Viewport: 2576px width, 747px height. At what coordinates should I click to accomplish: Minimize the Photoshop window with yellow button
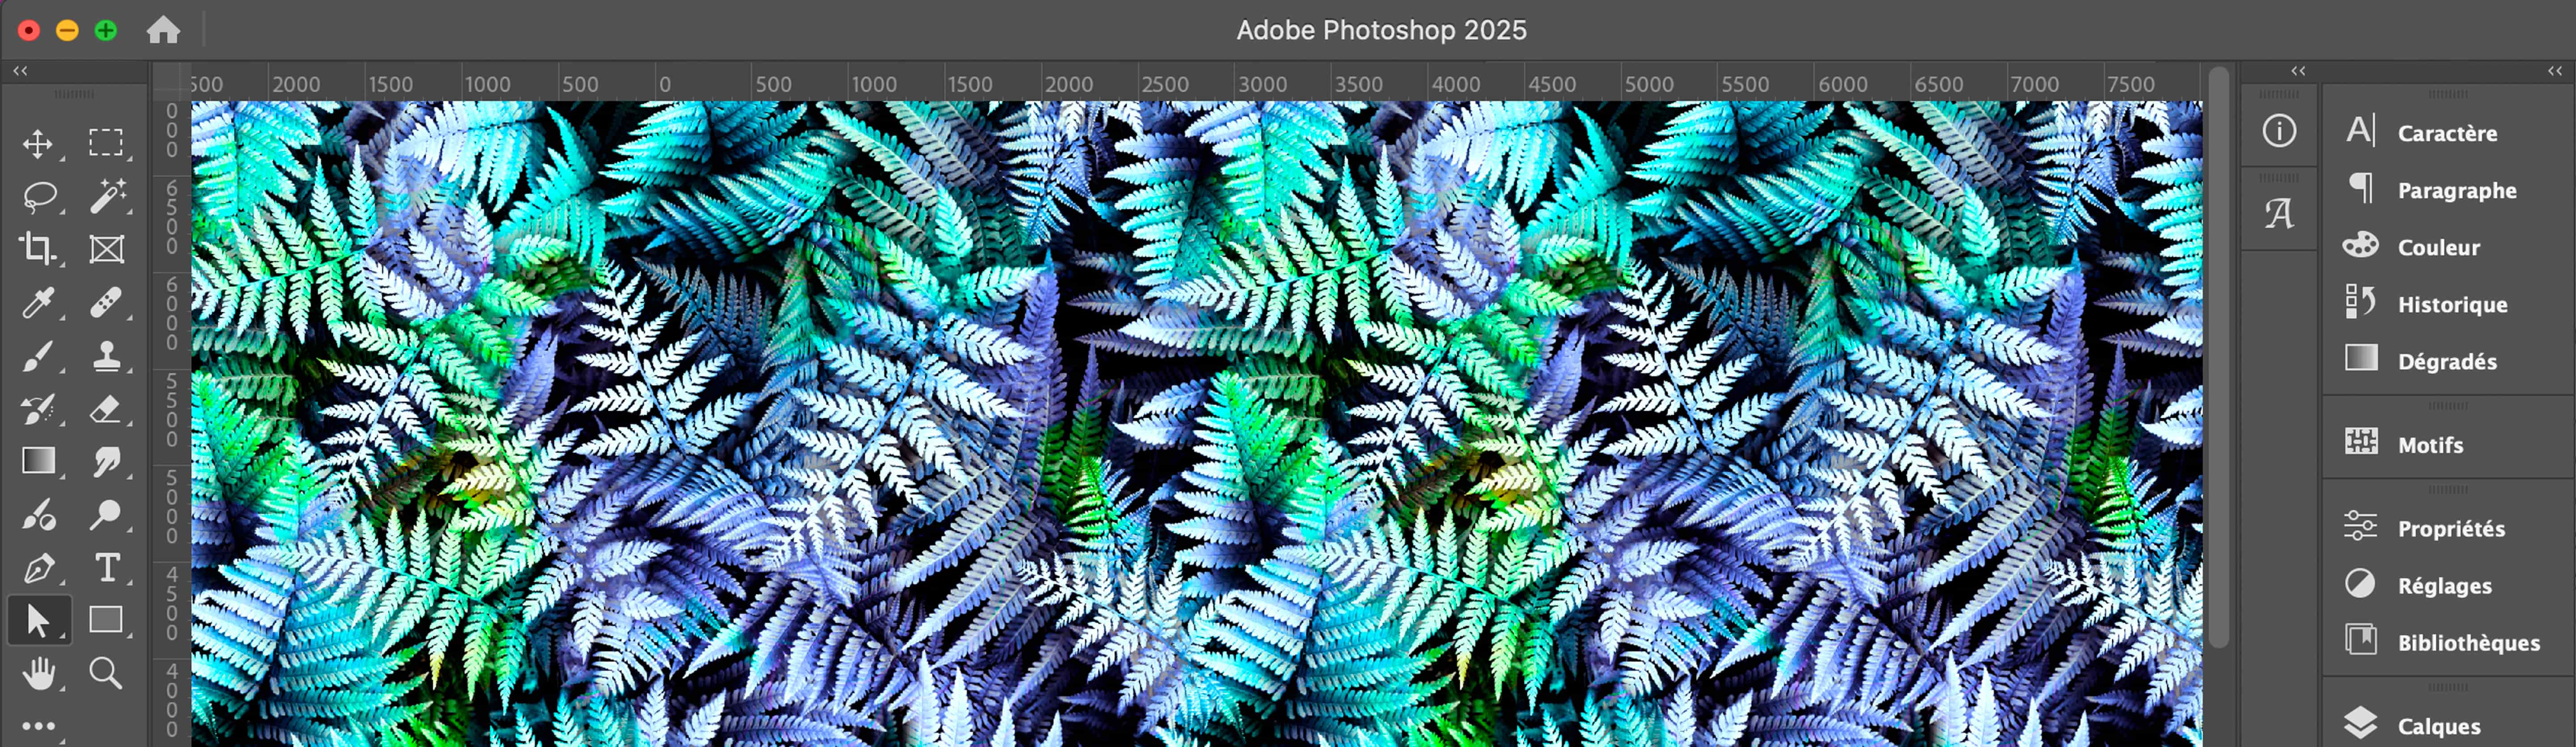(x=67, y=30)
